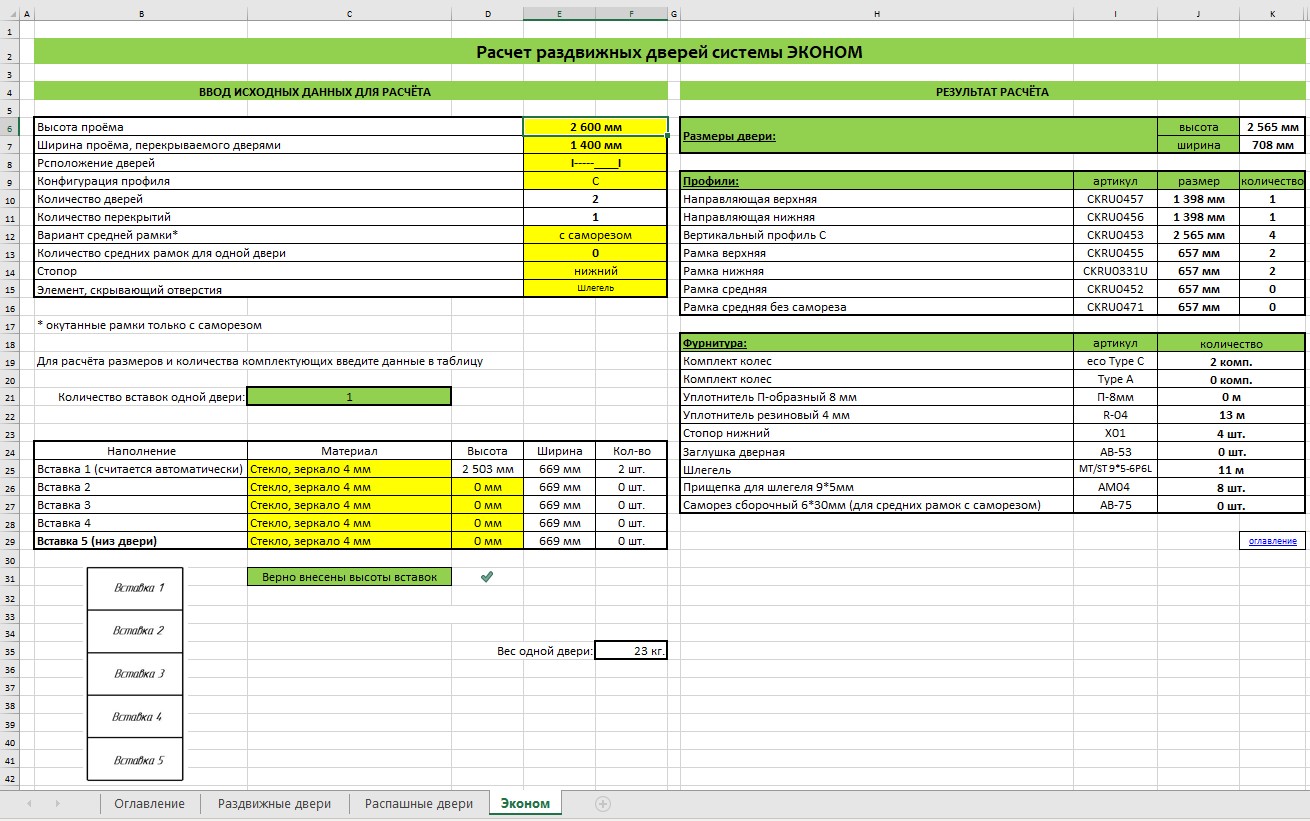Switch to Раздвижные двери sheet tab
This screenshot has width=1310, height=821.
274,804
